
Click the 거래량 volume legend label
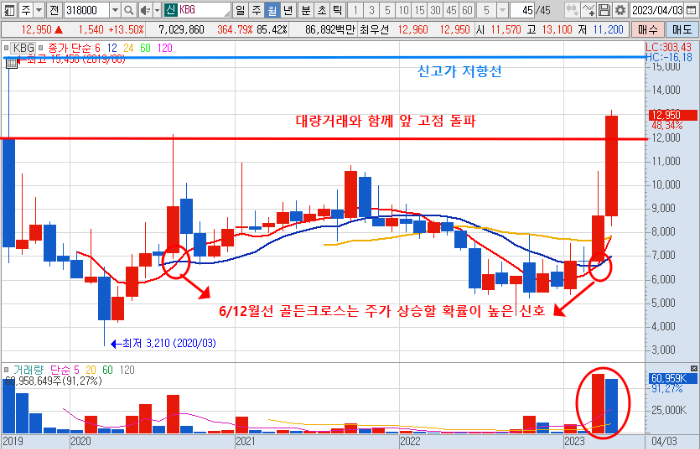(29, 370)
